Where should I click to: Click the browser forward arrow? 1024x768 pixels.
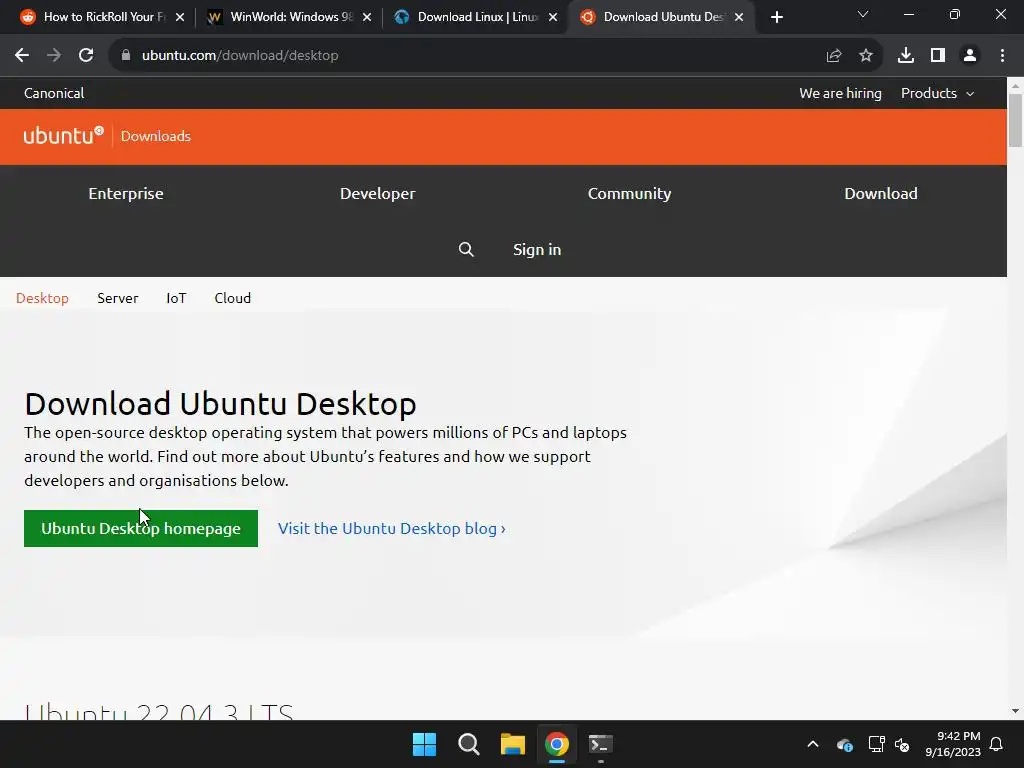(54, 56)
